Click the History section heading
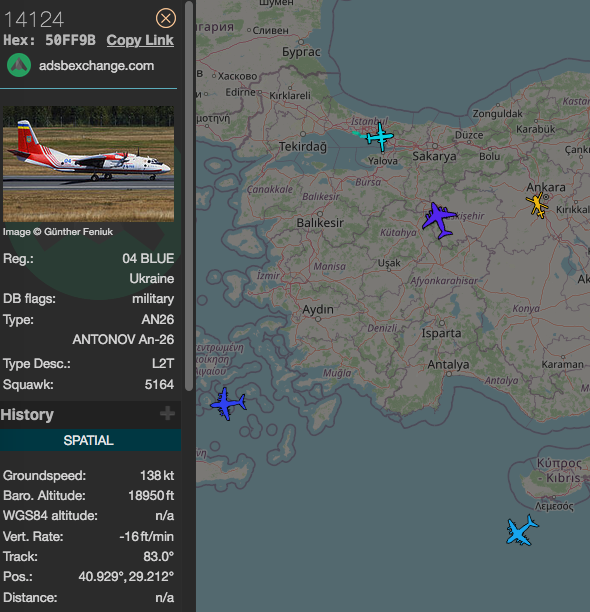Screen dimensions: 590x612 pyautogui.click(x=27, y=415)
